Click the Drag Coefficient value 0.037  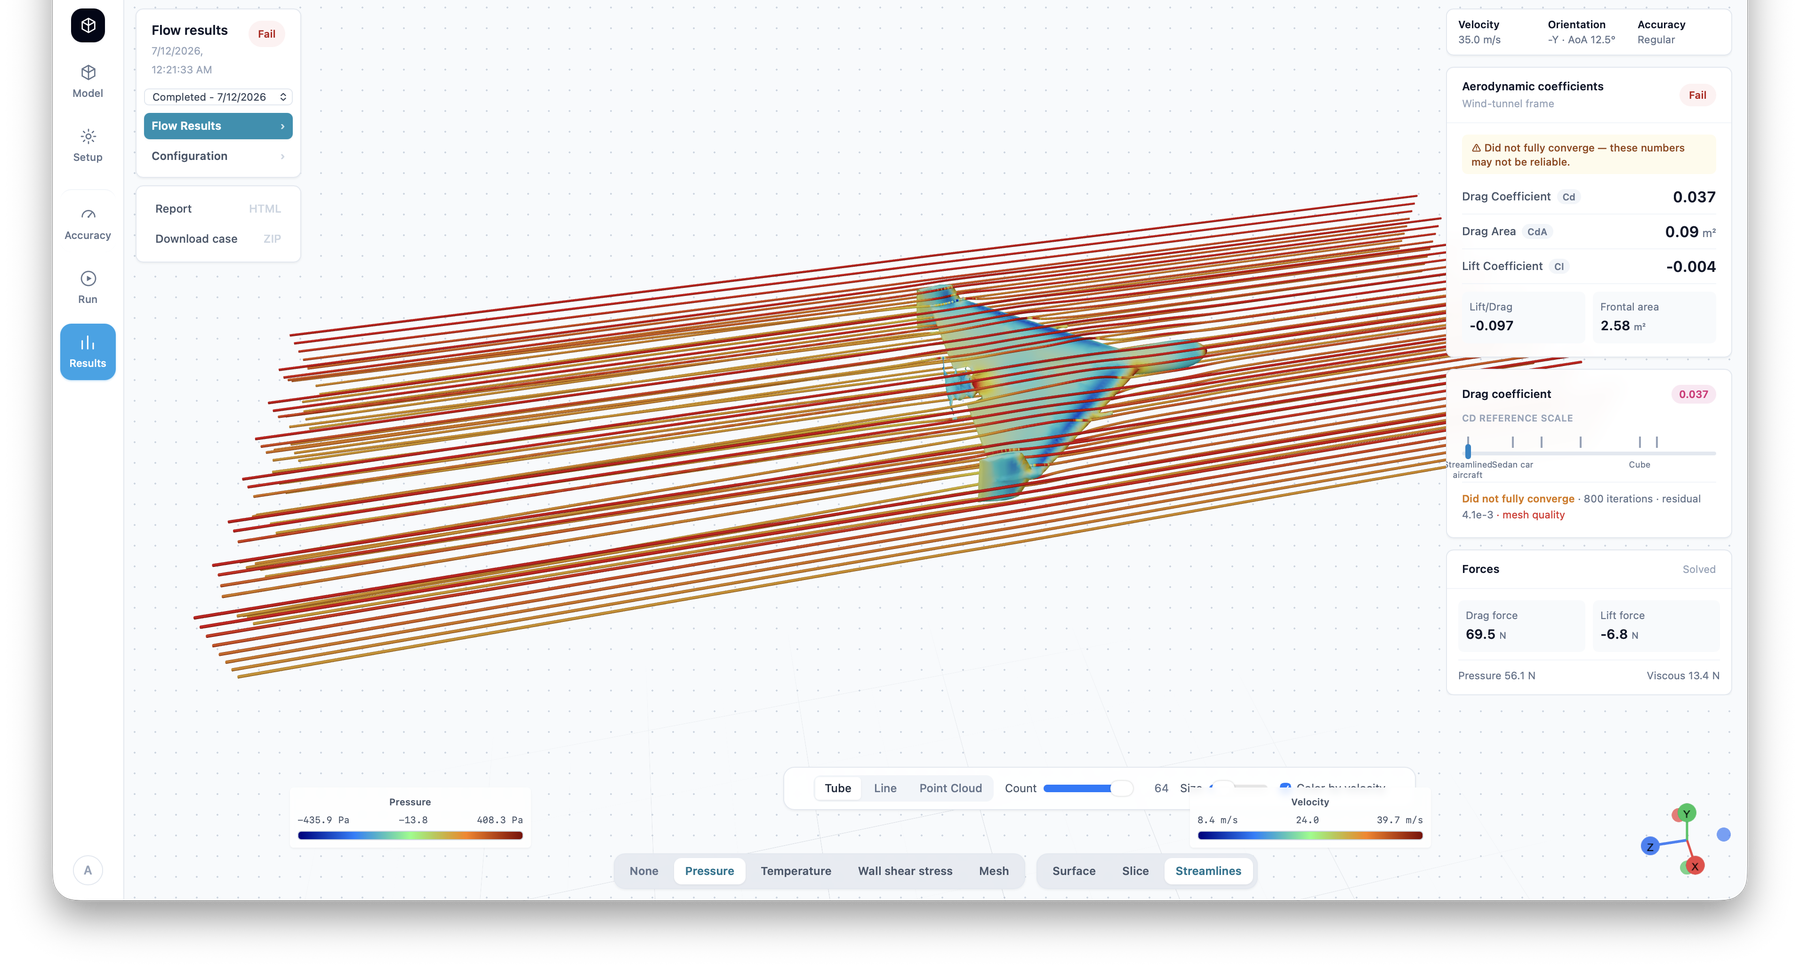coord(1694,197)
